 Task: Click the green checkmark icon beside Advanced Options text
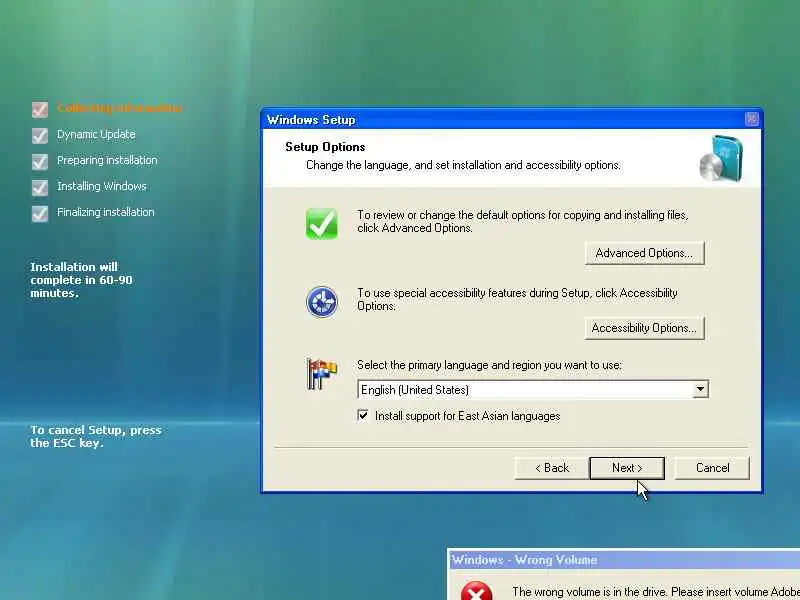(321, 223)
